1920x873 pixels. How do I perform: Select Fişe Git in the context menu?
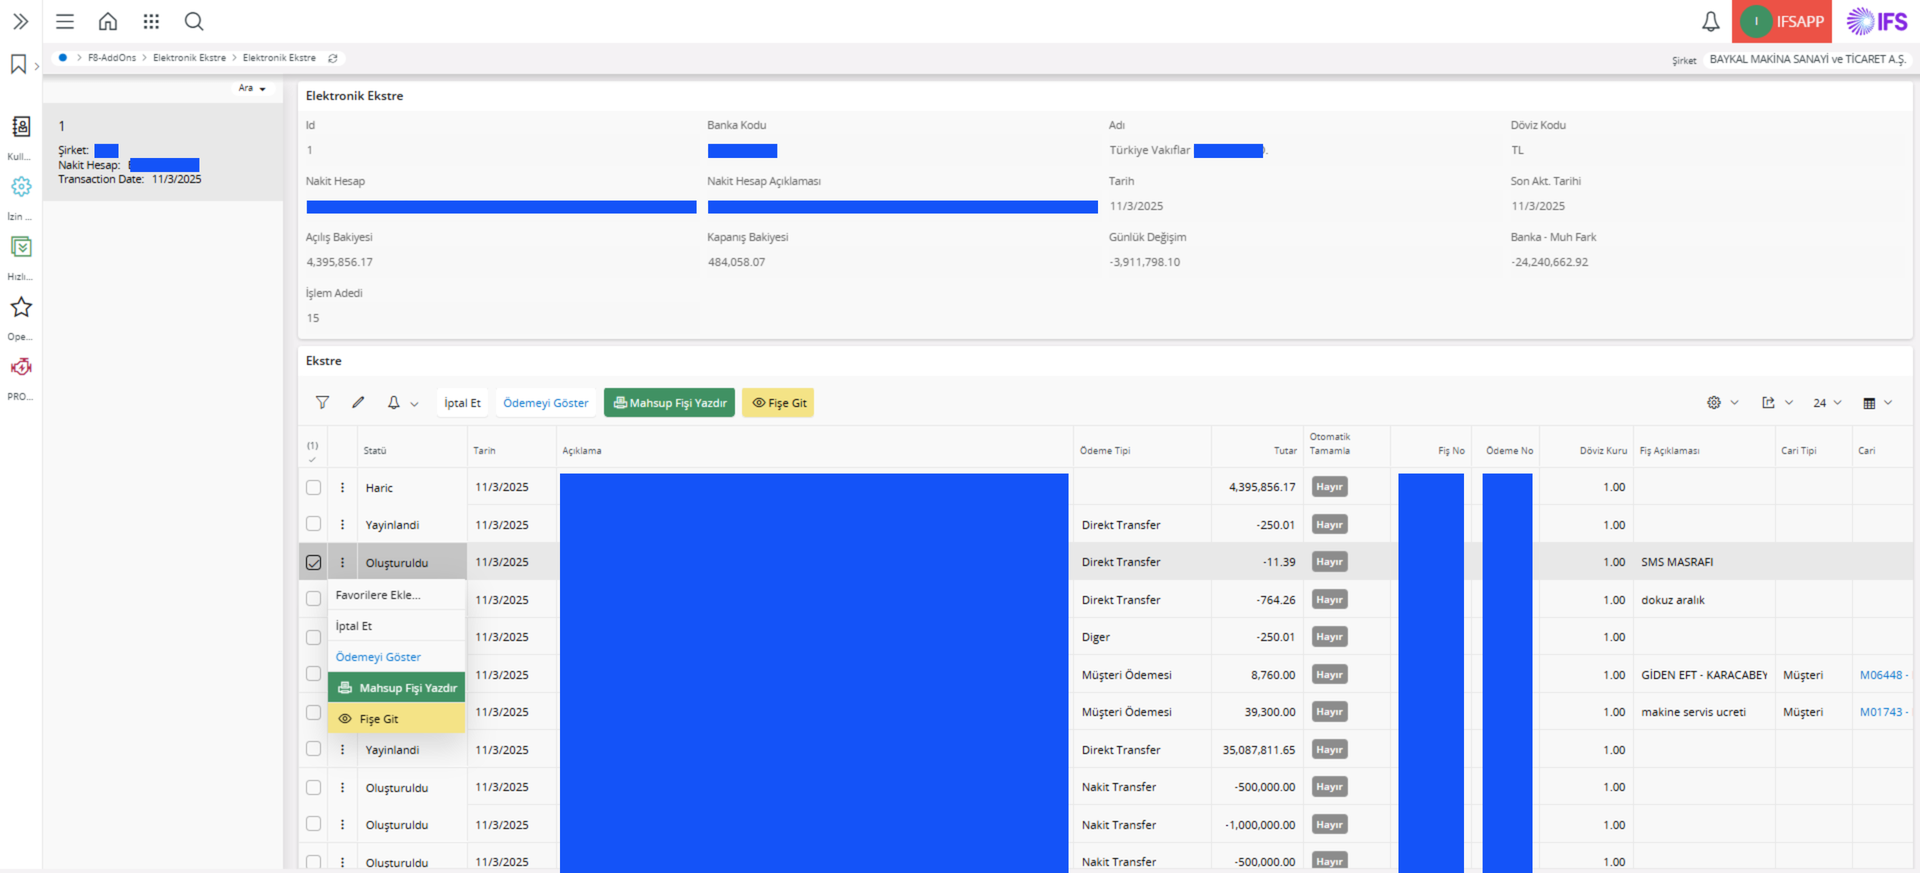pyautogui.click(x=379, y=719)
